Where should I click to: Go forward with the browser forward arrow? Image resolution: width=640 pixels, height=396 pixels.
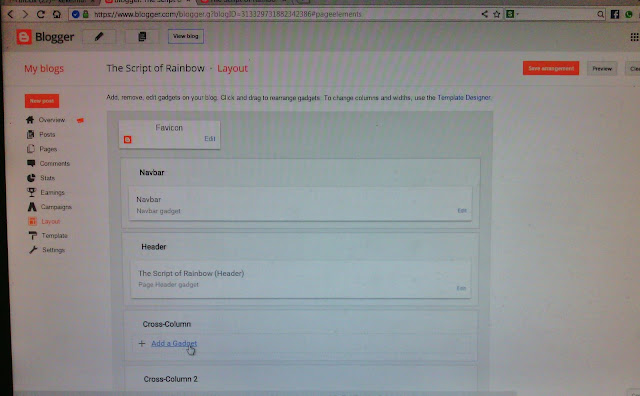click(25, 14)
